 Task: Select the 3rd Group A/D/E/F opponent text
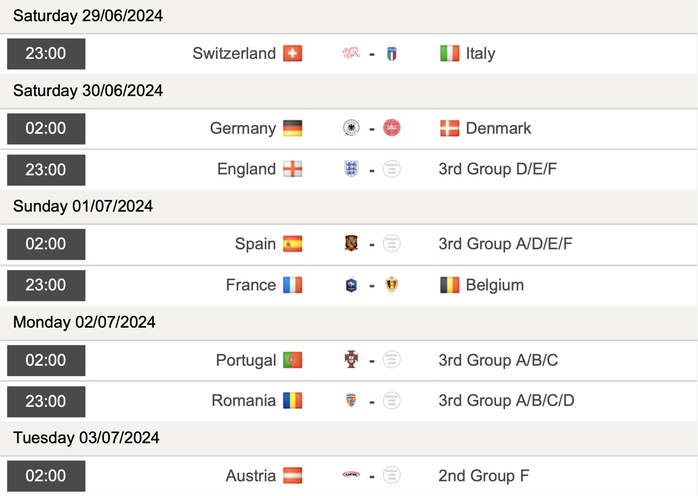505,244
